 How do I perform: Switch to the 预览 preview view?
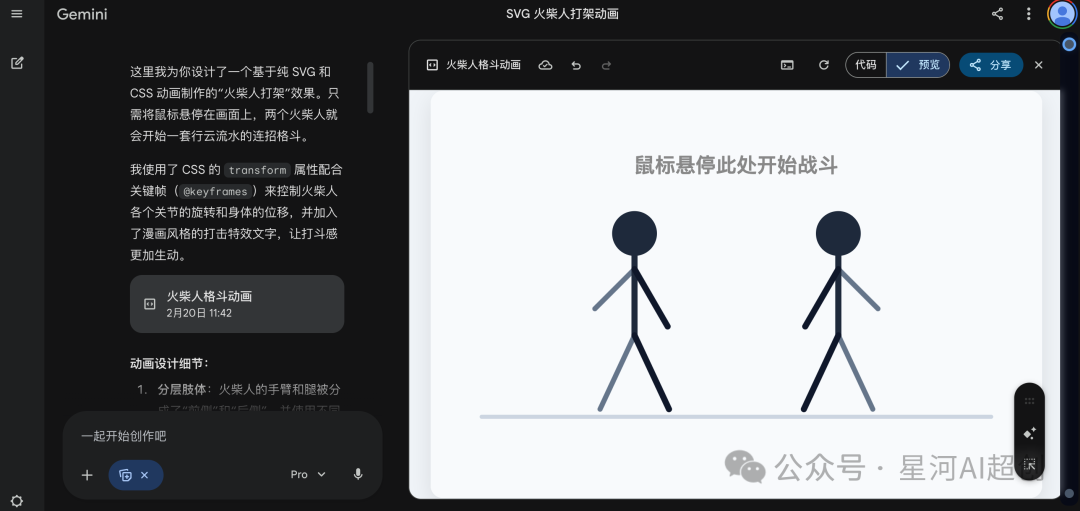click(x=919, y=65)
